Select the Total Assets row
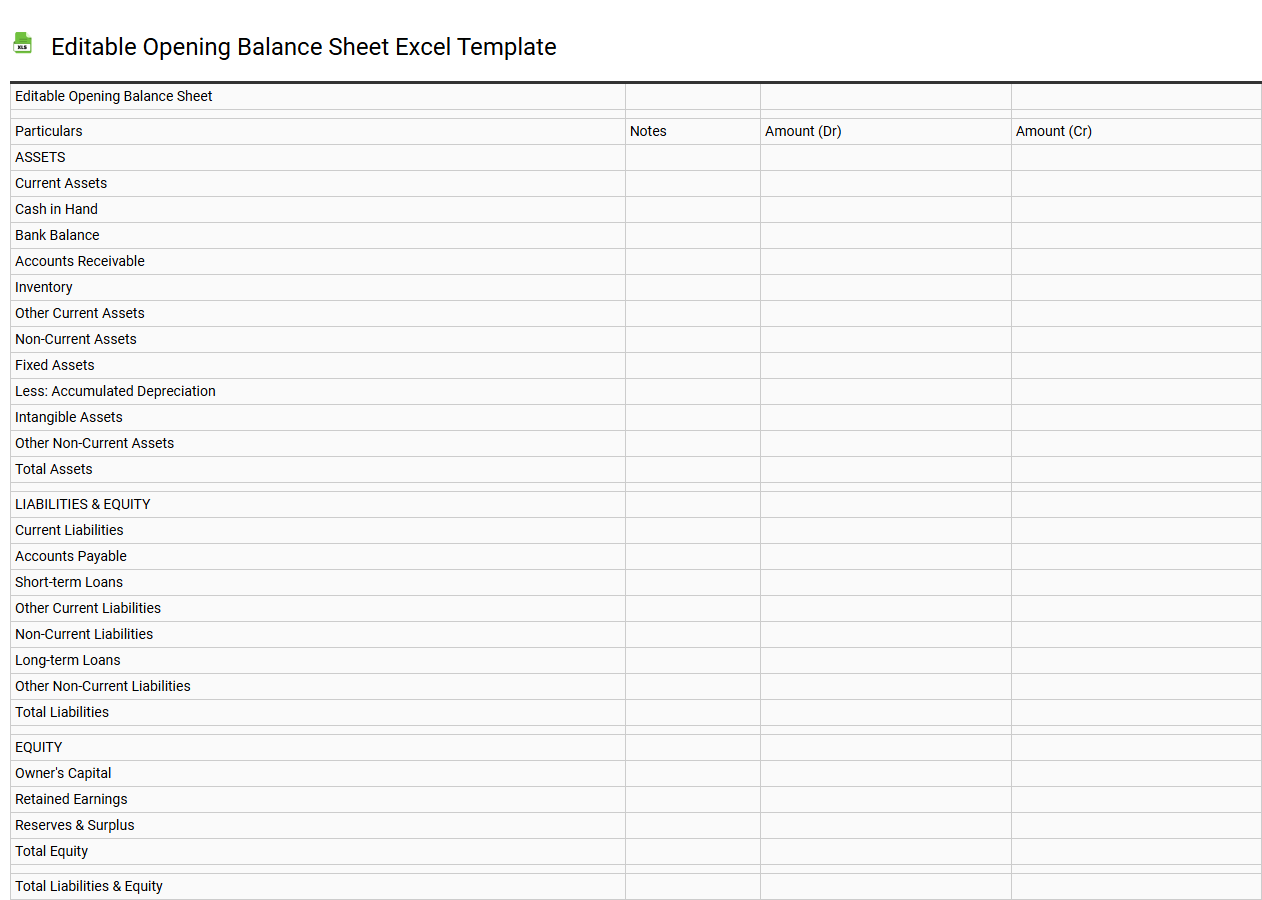The height and width of the screenshot is (900, 1262). [53, 469]
